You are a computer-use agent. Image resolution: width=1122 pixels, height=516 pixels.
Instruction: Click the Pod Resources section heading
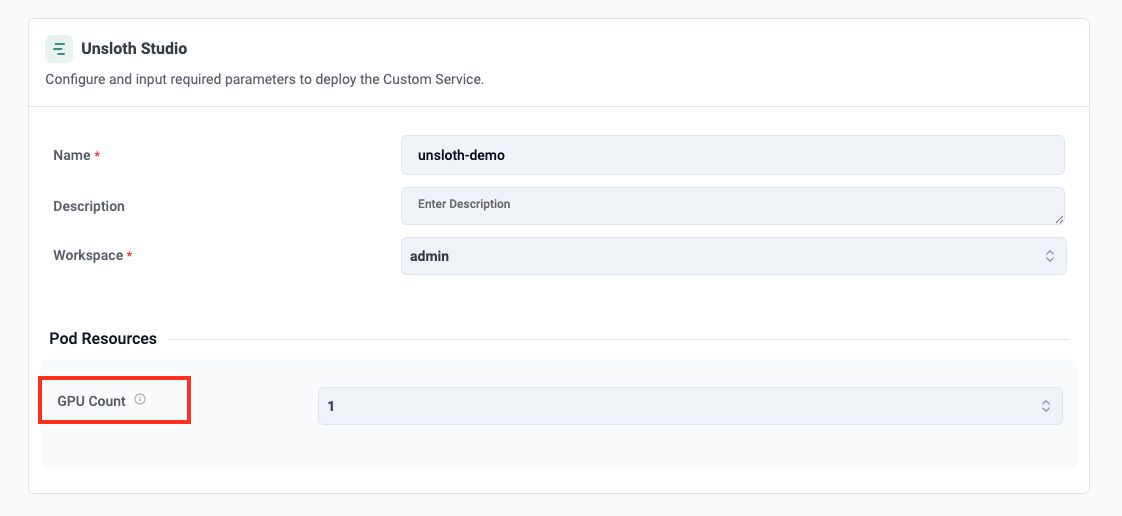(x=103, y=339)
